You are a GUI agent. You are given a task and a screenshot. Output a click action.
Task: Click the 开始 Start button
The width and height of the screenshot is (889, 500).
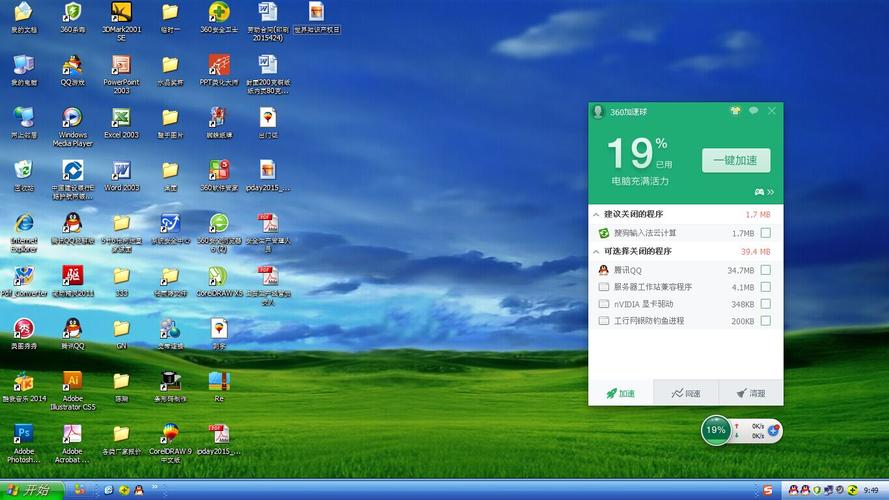[30, 490]
